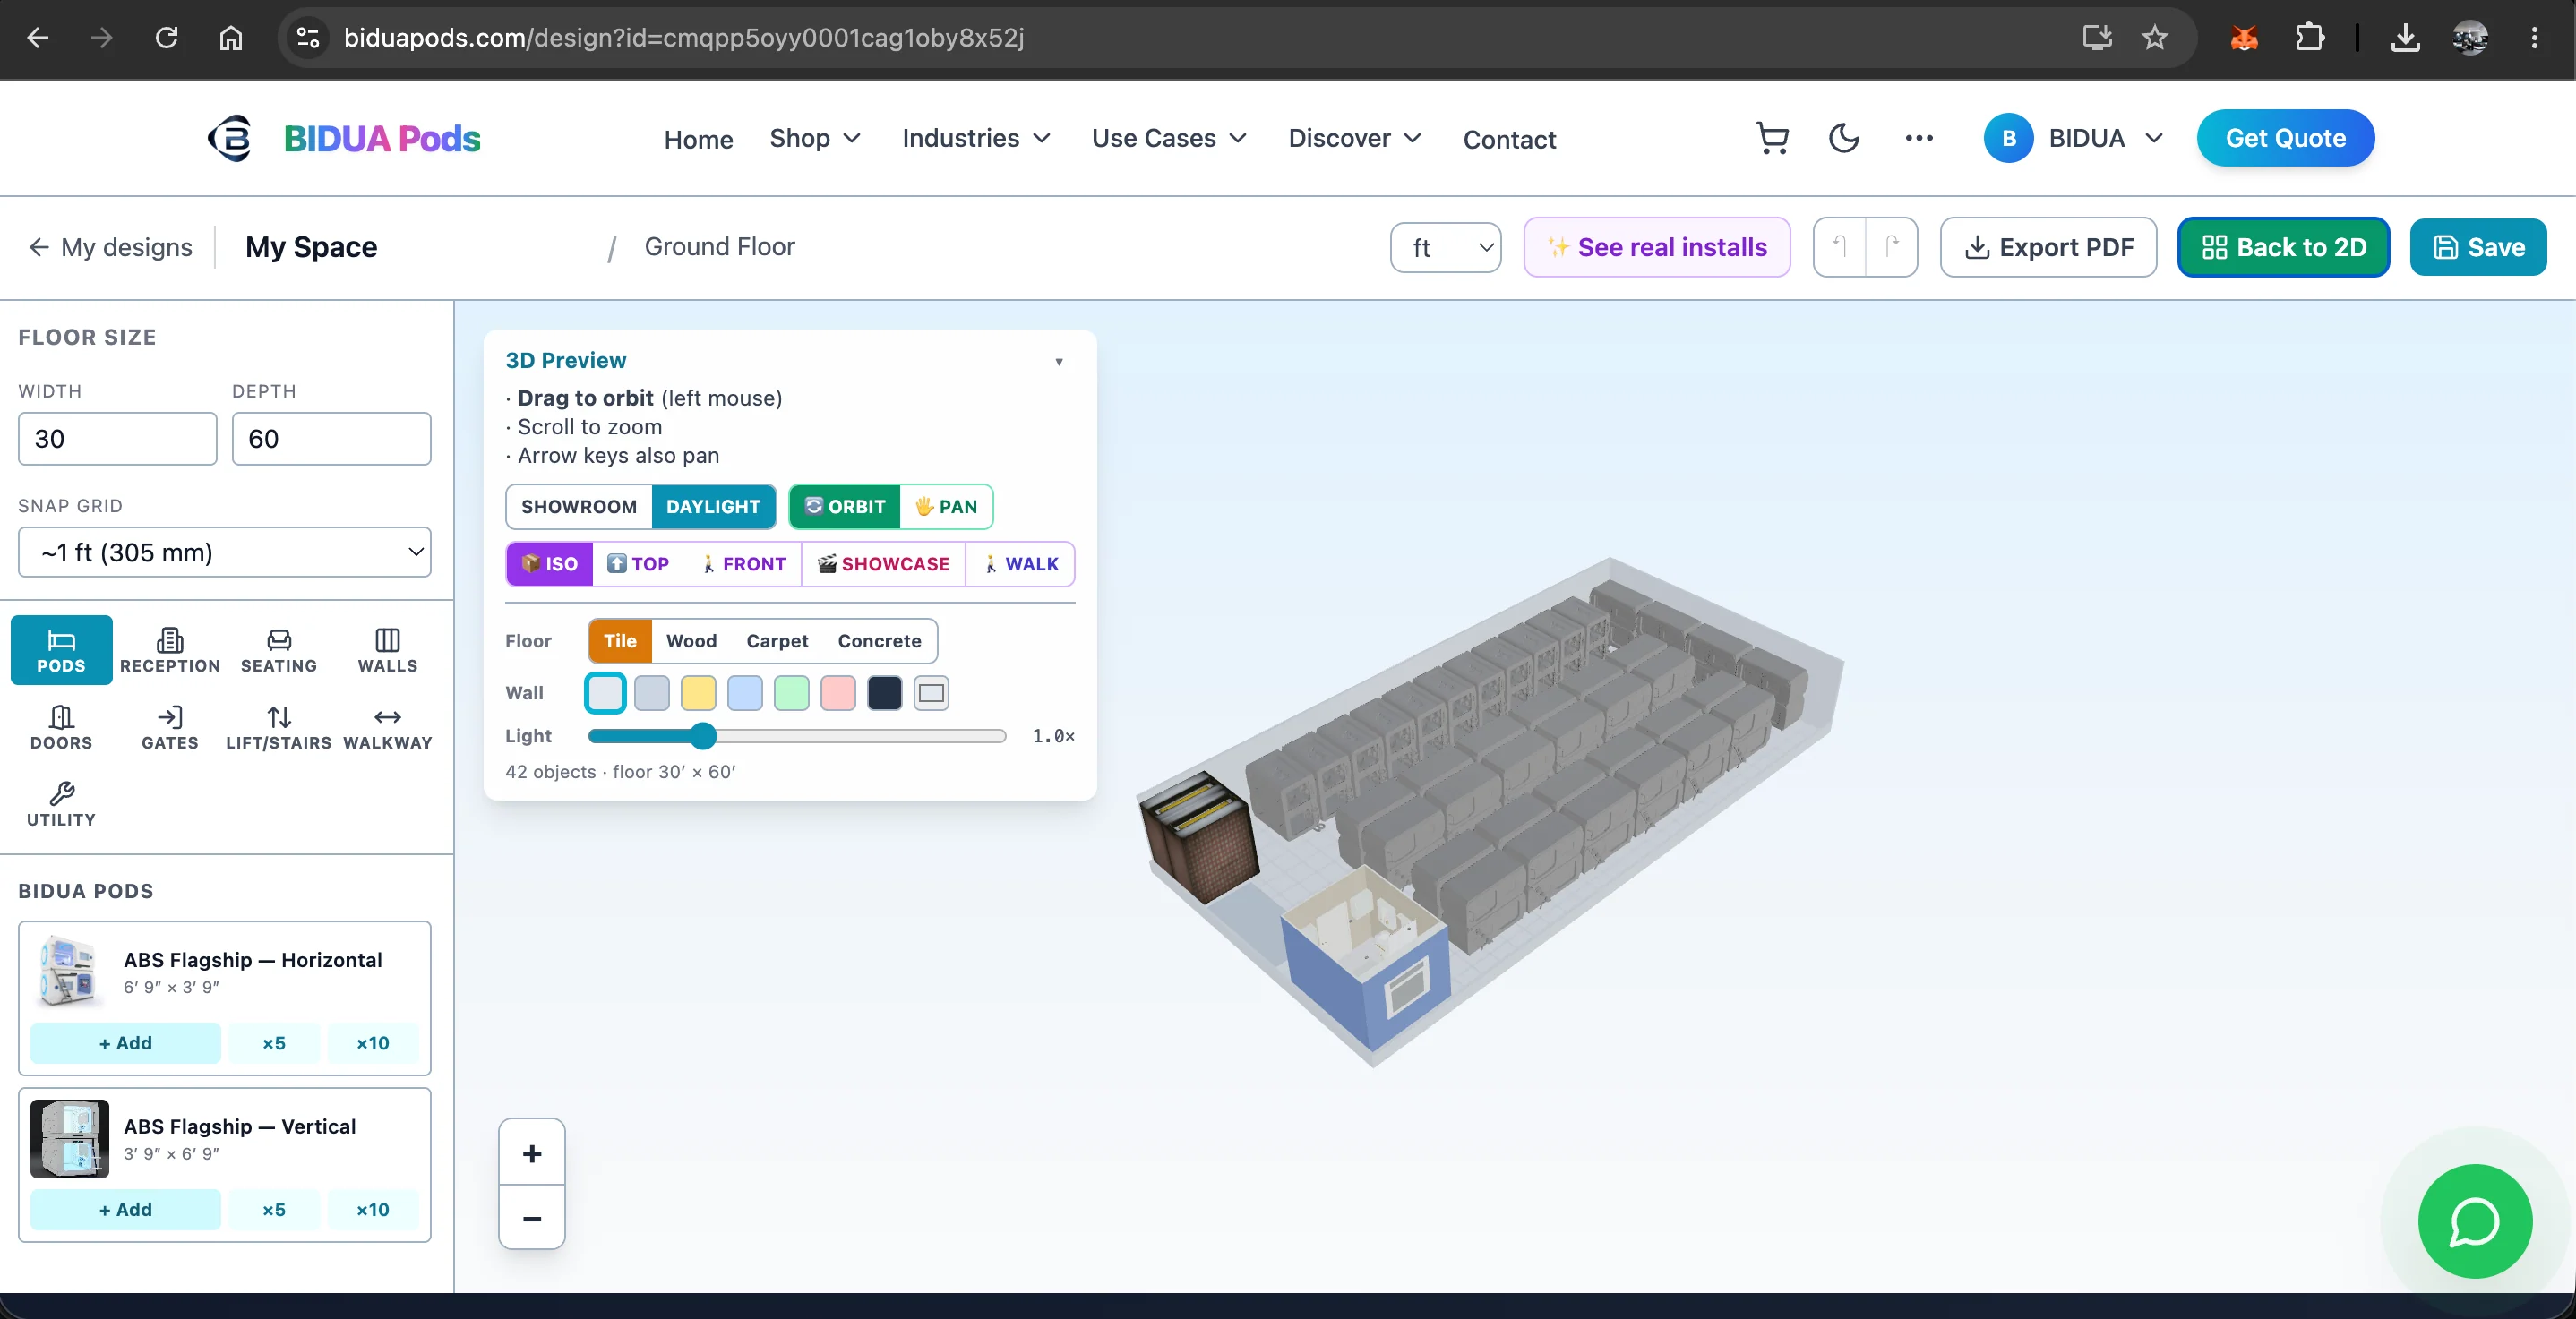Click the undo arrow button
2576x1319 pixels.
tap(1839, 247)
